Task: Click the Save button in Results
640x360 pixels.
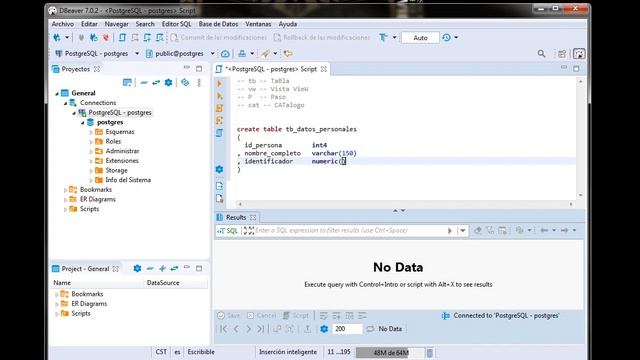Action: pyautogui.click(x=229, y=316)
